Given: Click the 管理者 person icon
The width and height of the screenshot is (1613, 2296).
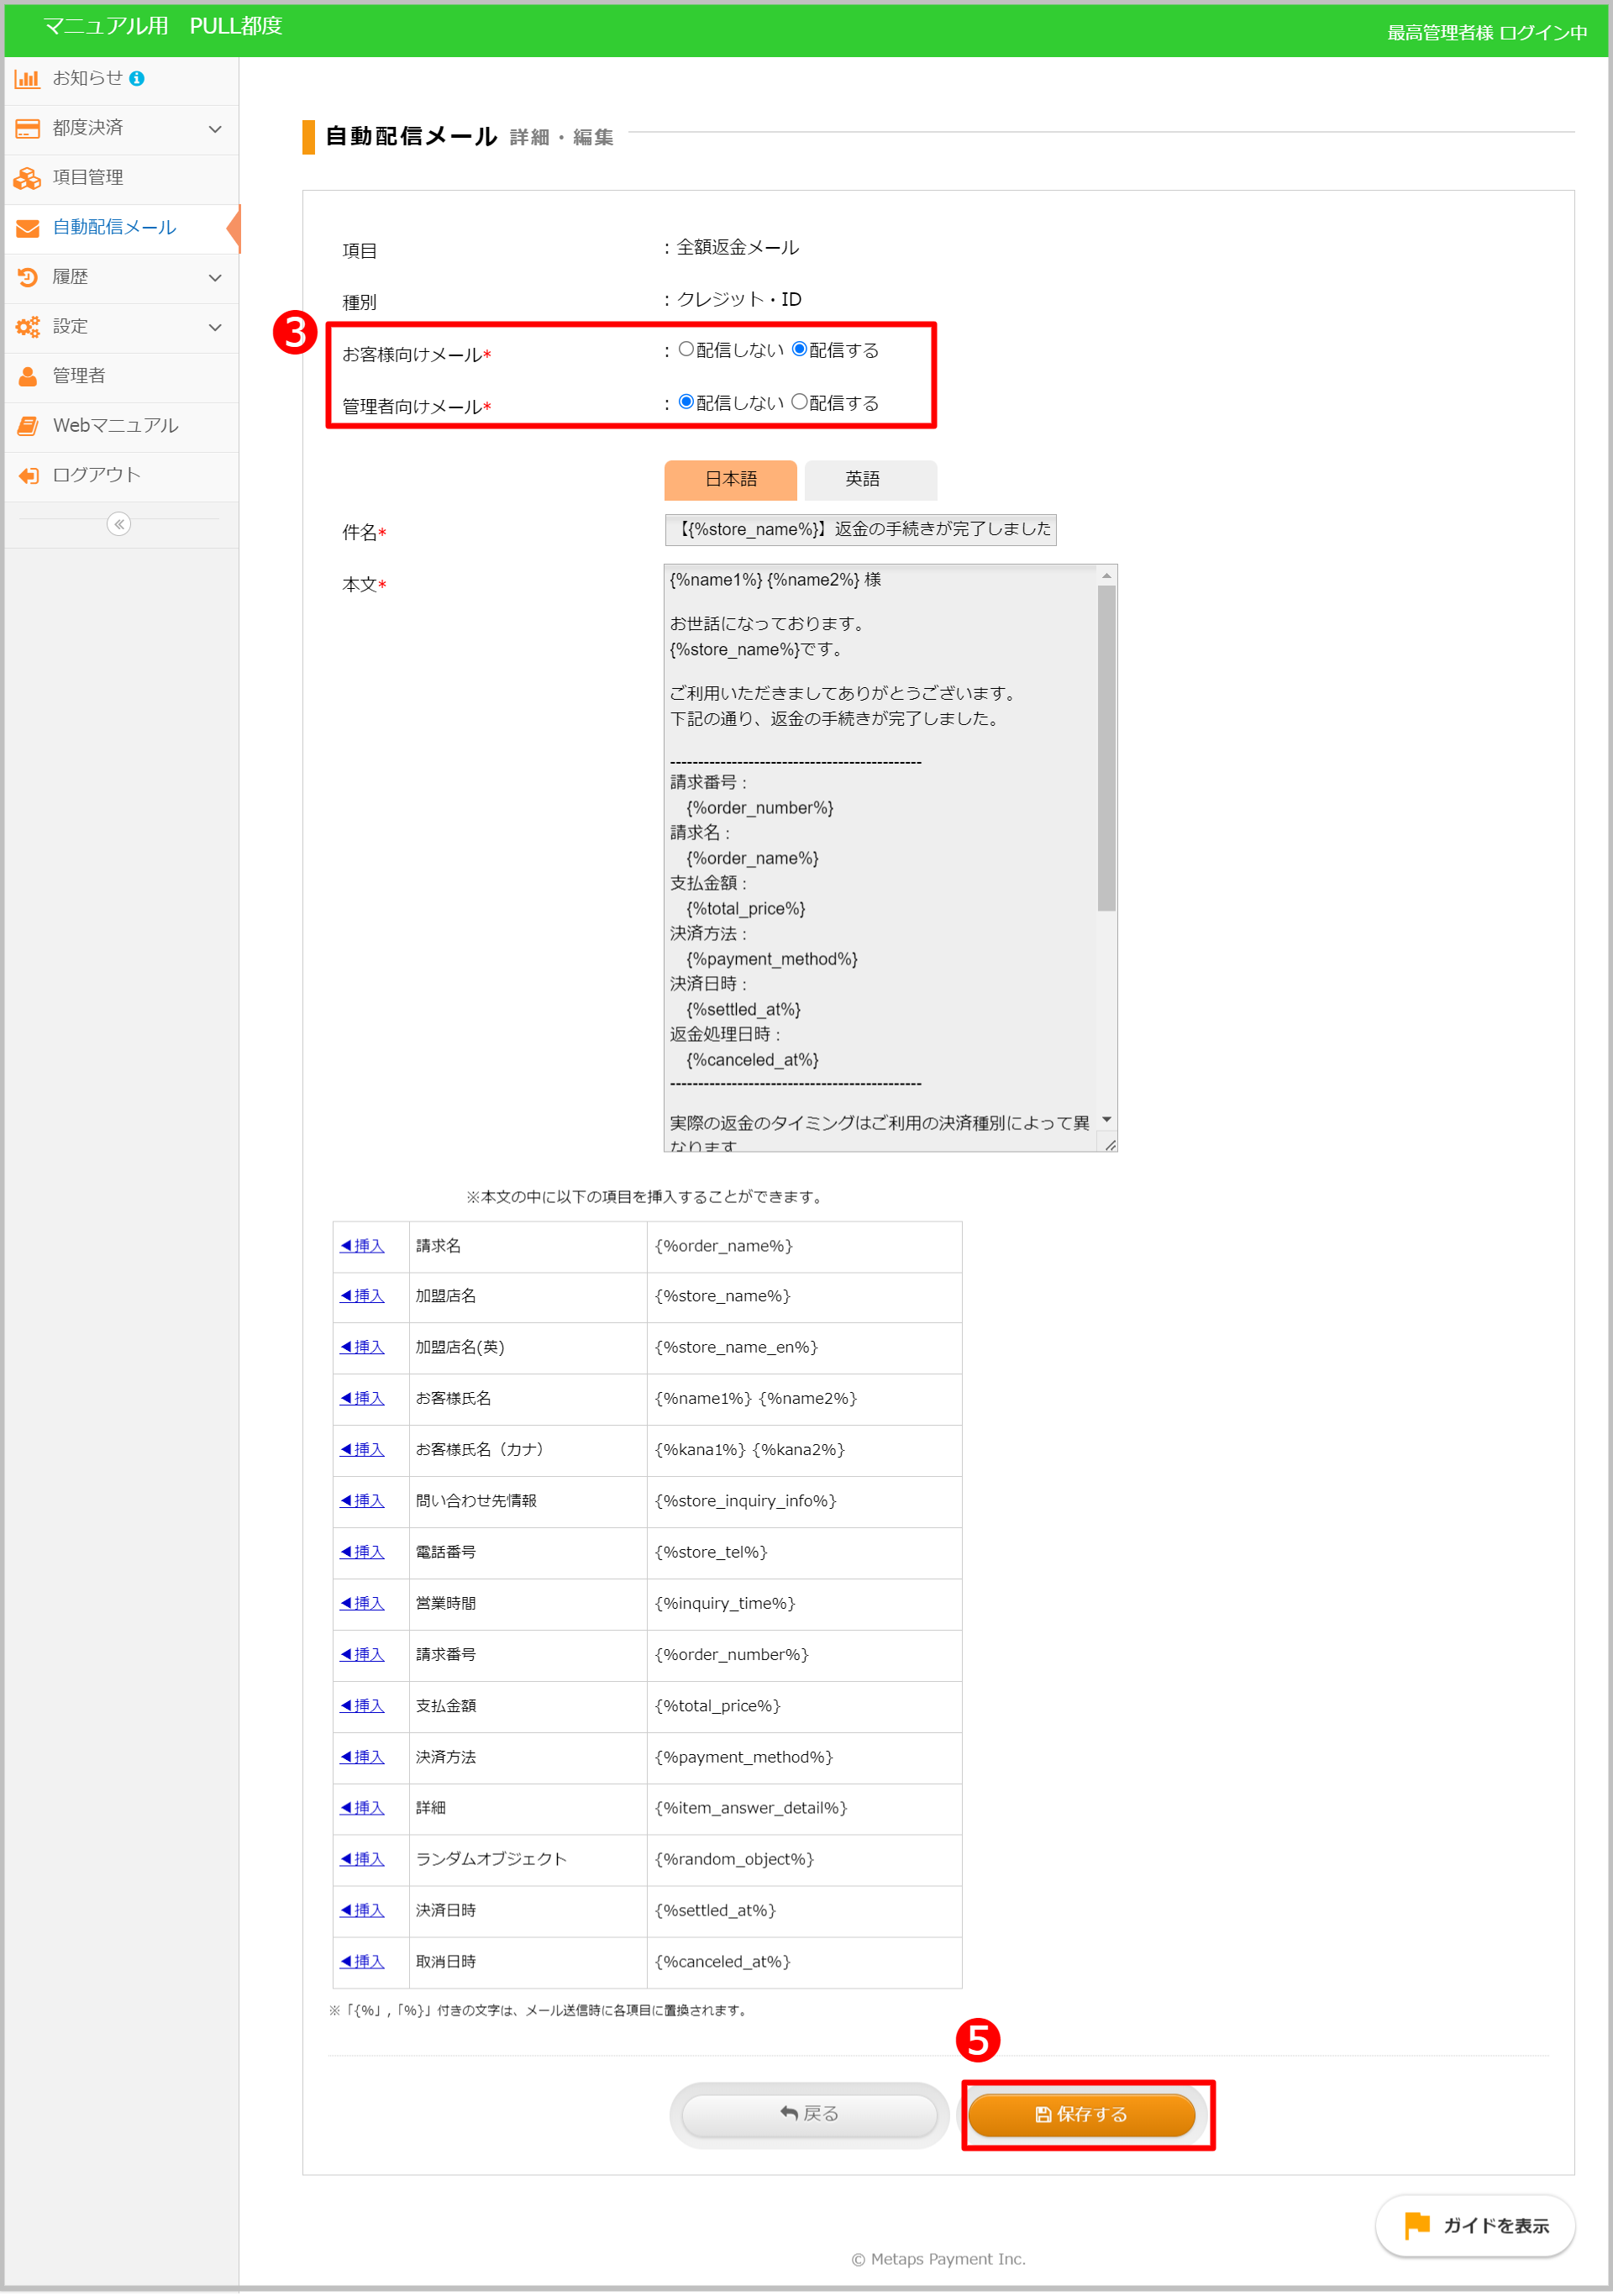Looking at the screenshot, I should 27,376.
